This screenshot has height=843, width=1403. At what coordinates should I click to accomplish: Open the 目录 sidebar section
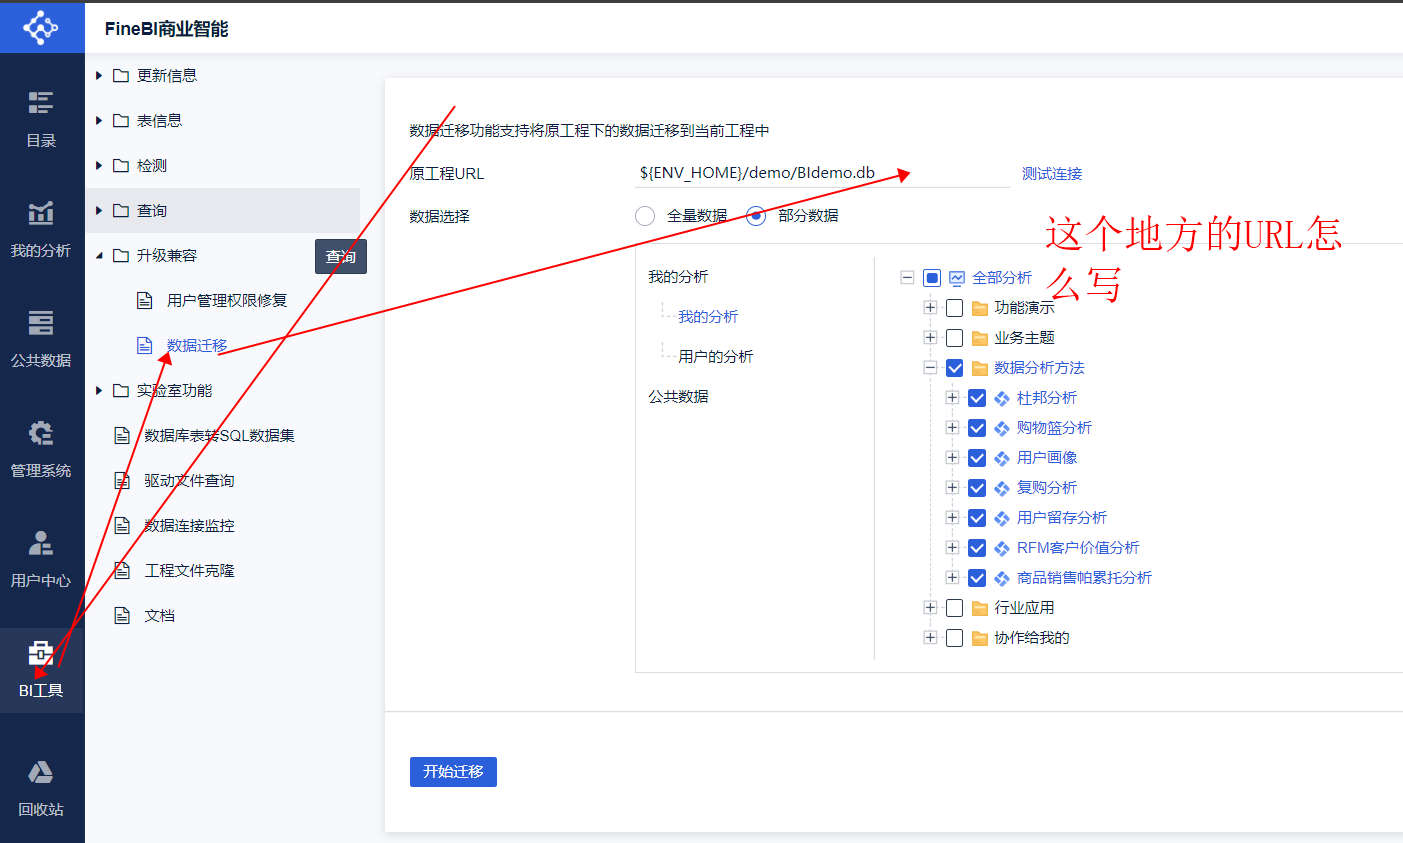pos(41,118)
